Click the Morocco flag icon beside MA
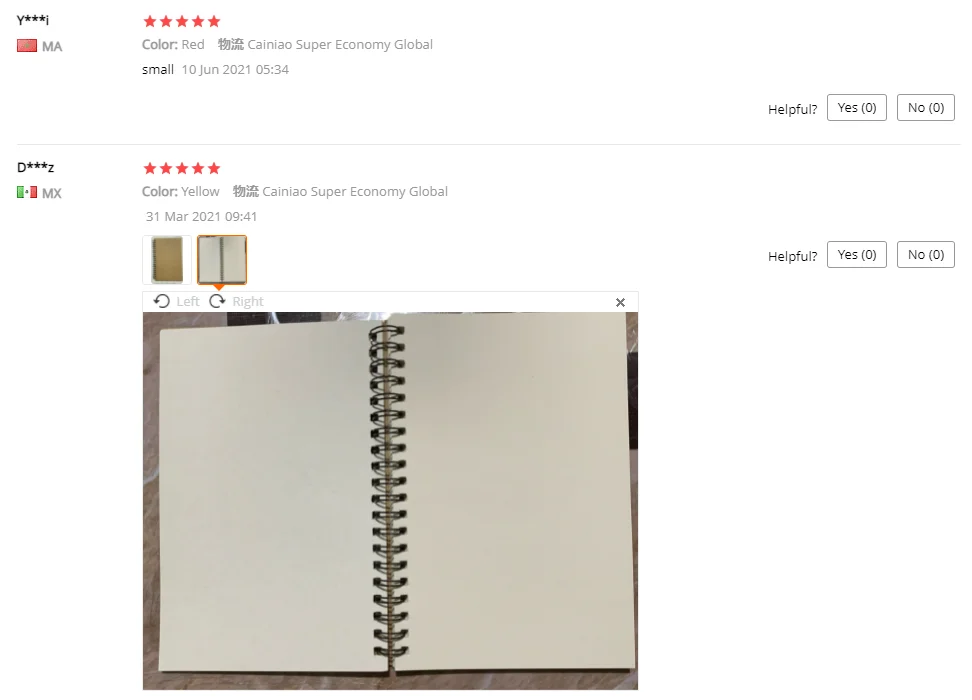This screenshot has width=972, height=700. [x=27, y=46]
